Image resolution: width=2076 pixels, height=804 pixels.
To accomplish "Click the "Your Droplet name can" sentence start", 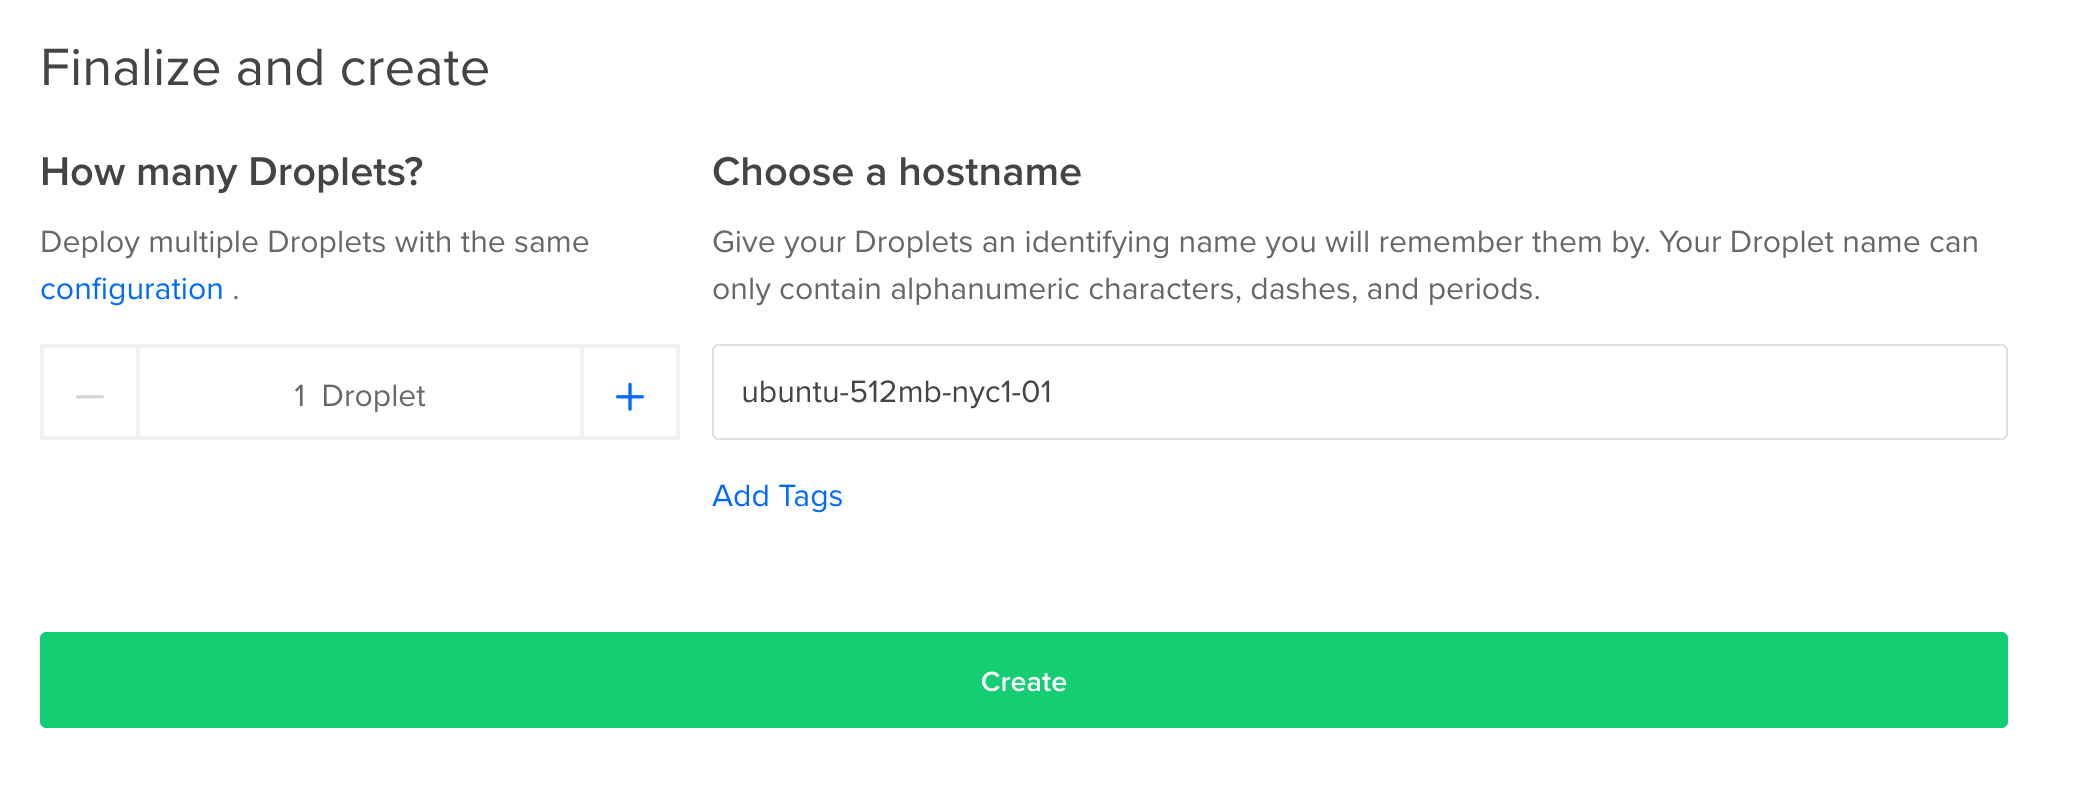I will click(x=1818, y=242).
